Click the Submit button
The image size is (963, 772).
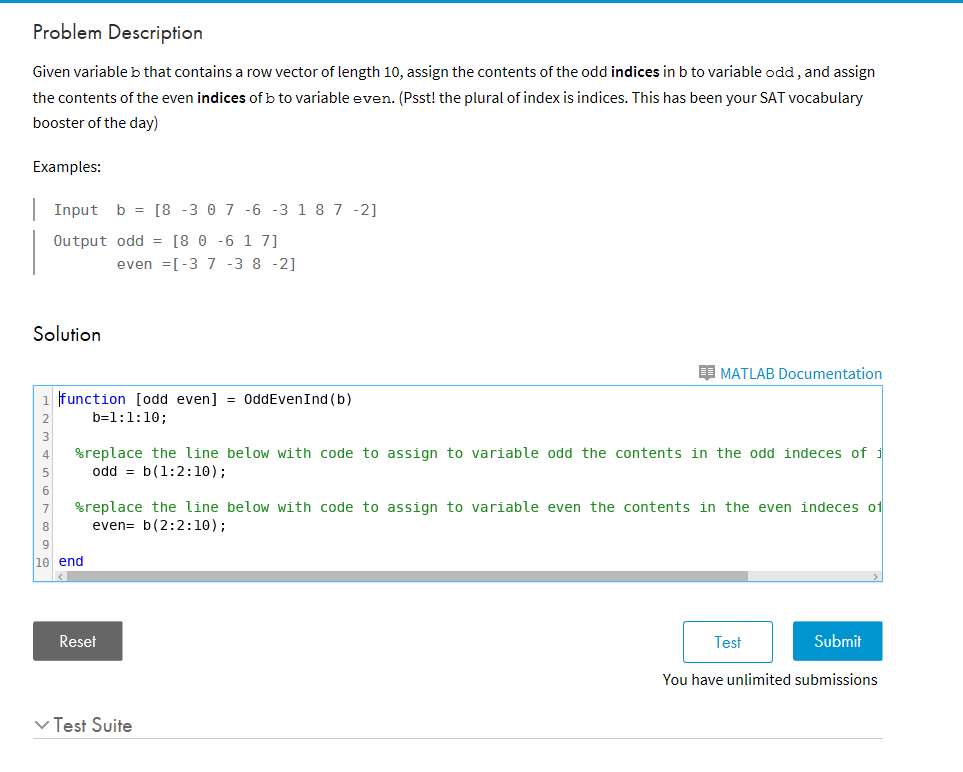coord(837,641)
